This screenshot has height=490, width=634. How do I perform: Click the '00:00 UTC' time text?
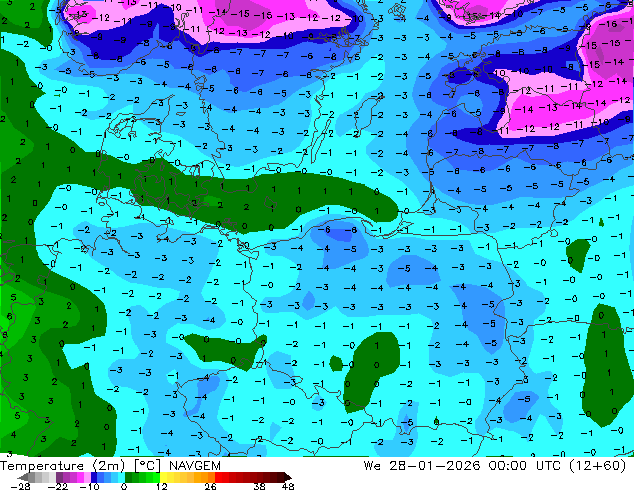coord(525,466)
